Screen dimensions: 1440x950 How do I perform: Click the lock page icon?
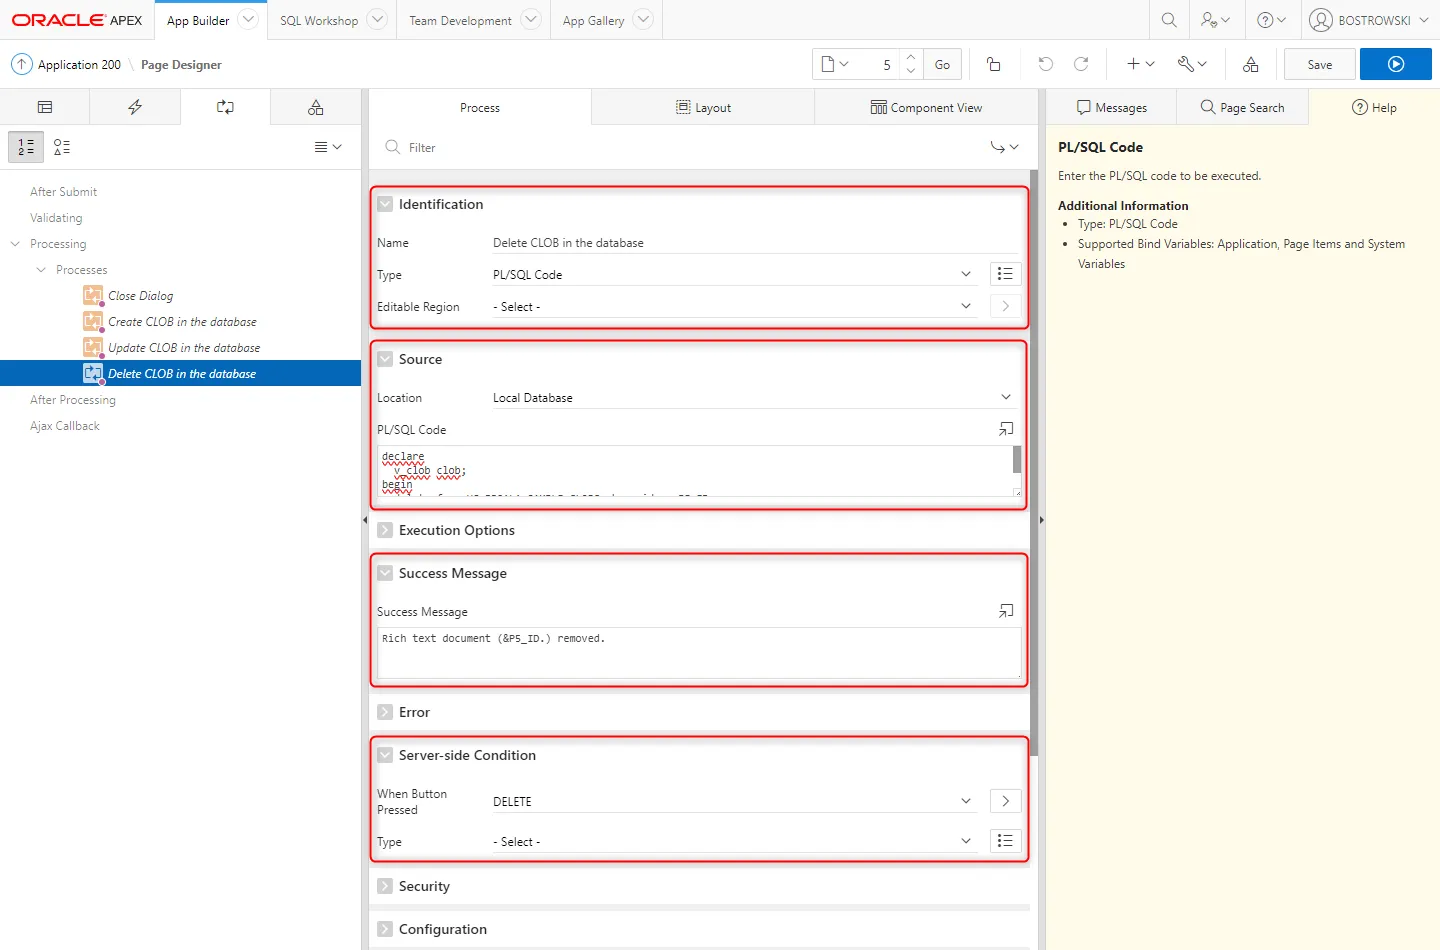994,64
